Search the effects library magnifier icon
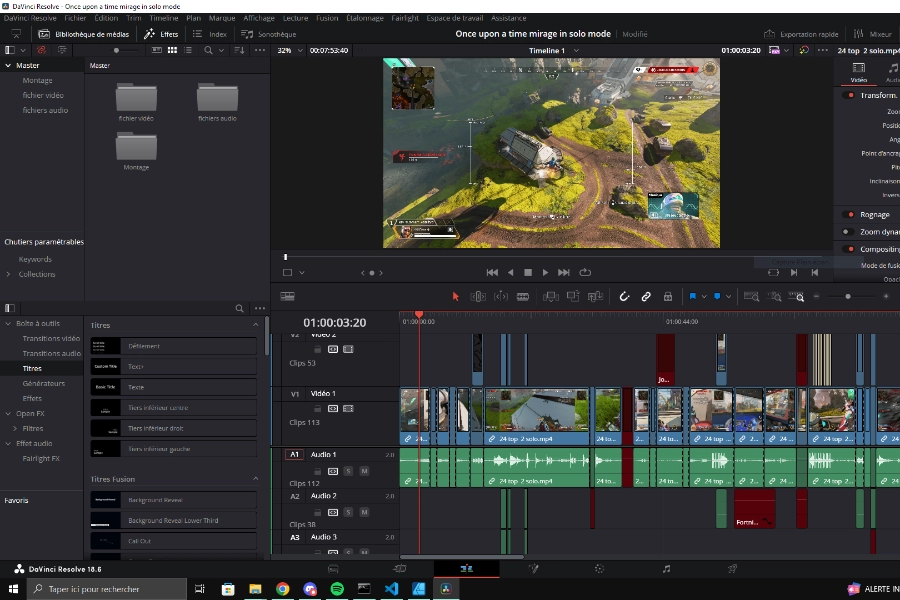900x600 pixels. point(239,308)
